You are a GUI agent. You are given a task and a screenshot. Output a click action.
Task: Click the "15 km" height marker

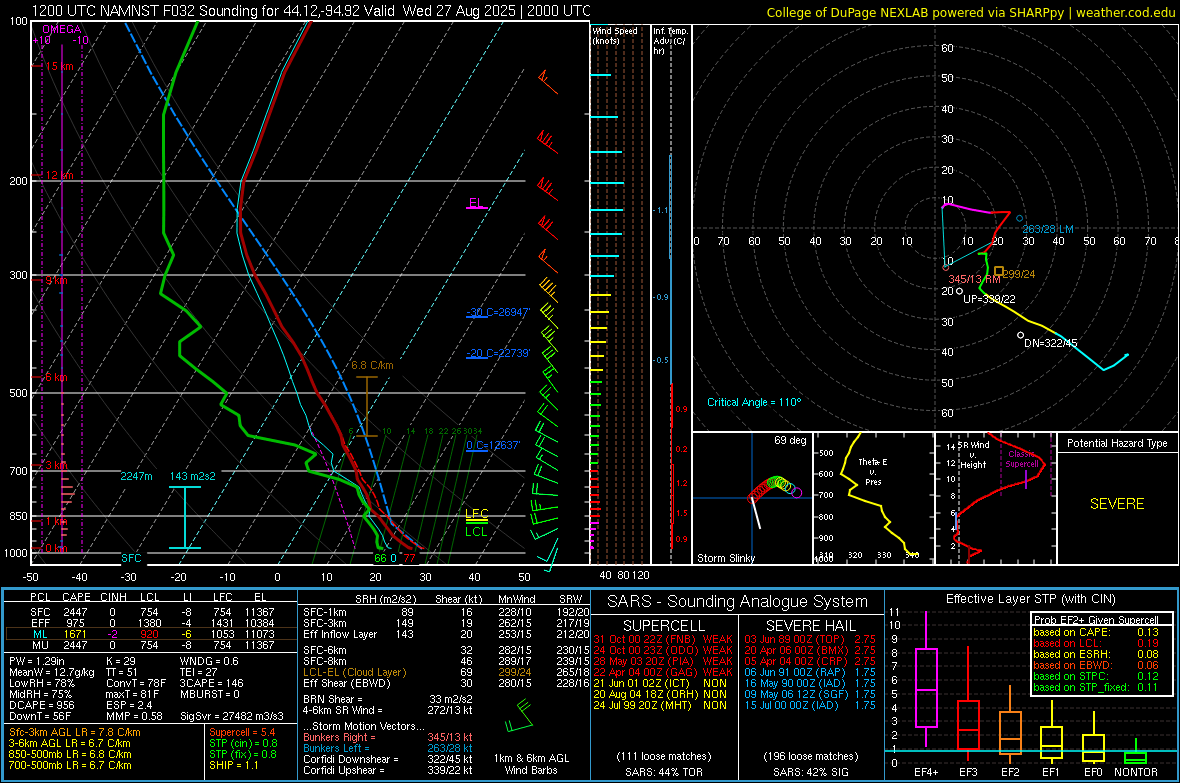pos(59,66)
